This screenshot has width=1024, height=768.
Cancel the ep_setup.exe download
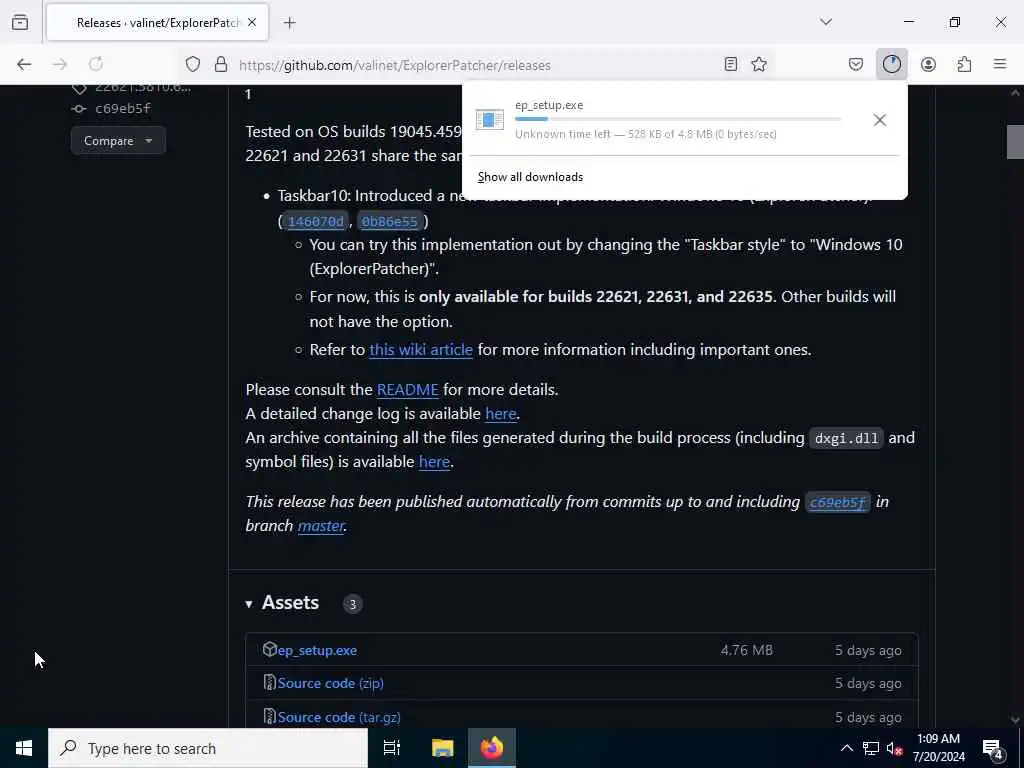(x=880, y=120)
